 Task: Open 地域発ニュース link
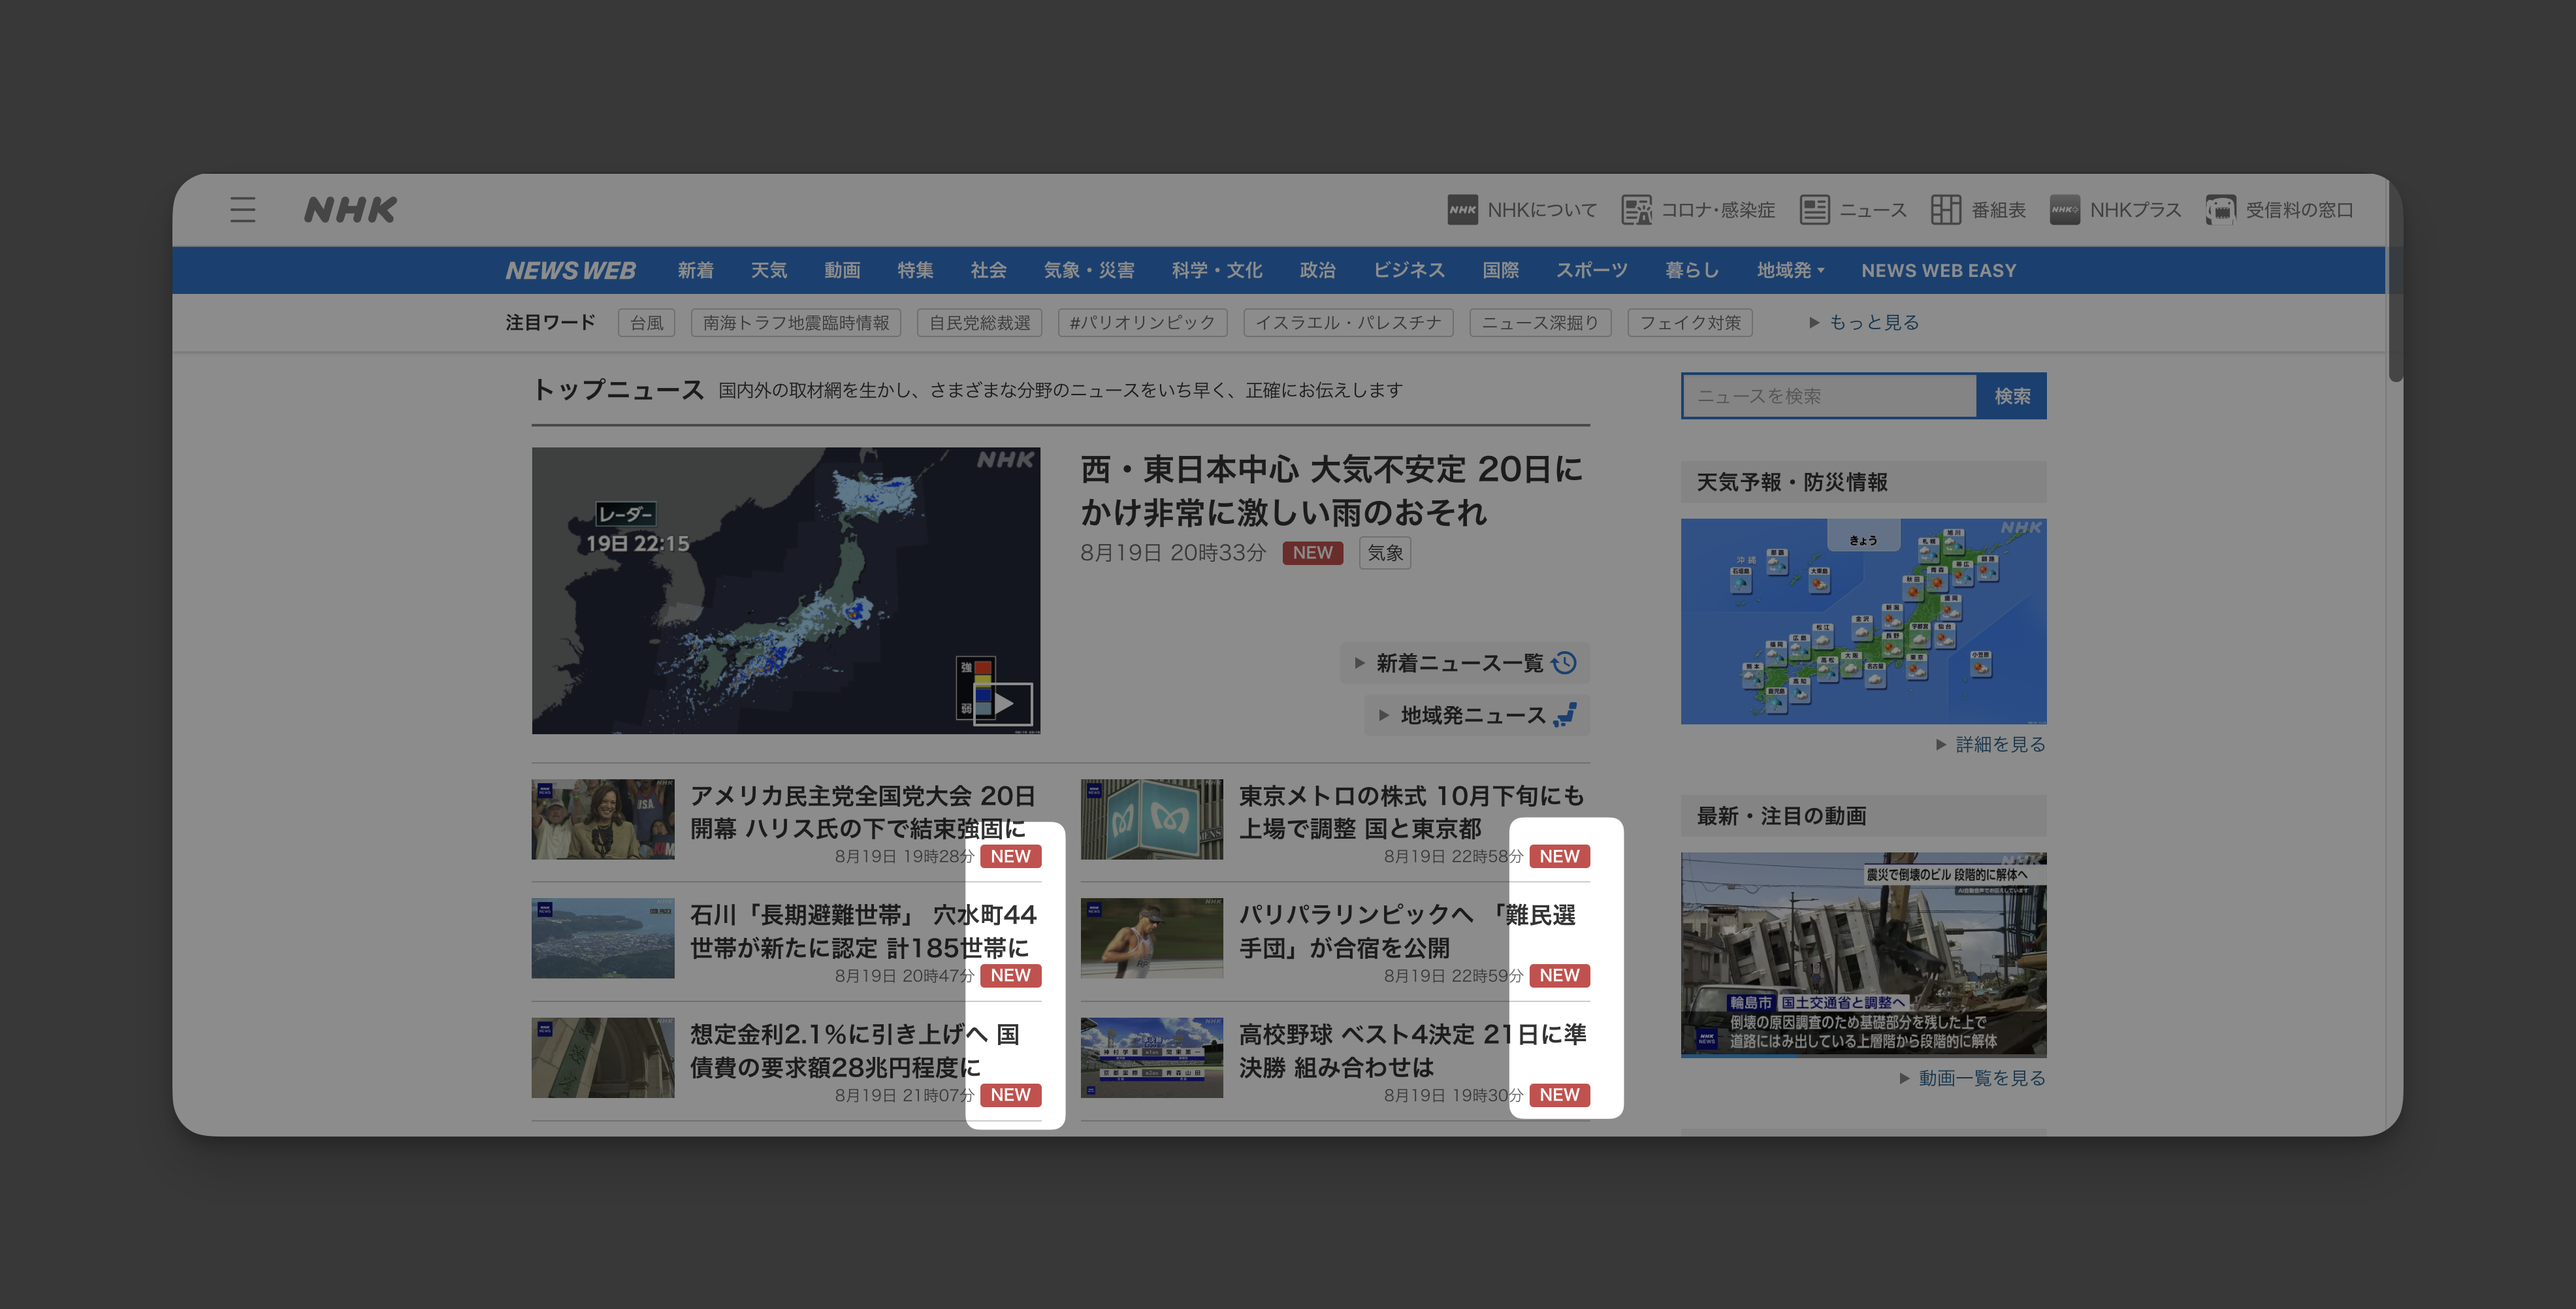point(1477,715)
